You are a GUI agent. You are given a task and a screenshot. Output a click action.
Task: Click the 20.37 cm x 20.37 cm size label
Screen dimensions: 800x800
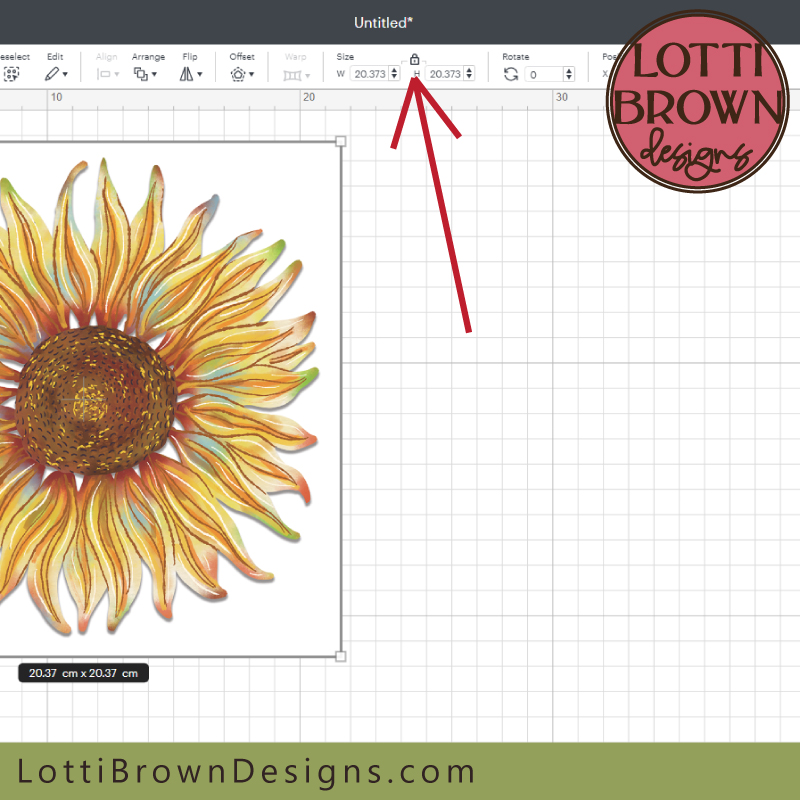pos(83,673)
